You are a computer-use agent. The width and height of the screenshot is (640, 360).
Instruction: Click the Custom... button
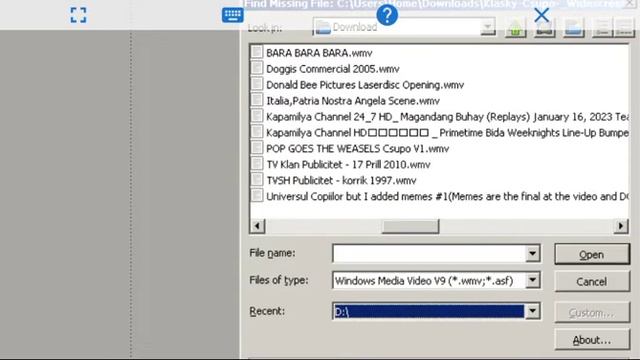[x=592, y=313]
